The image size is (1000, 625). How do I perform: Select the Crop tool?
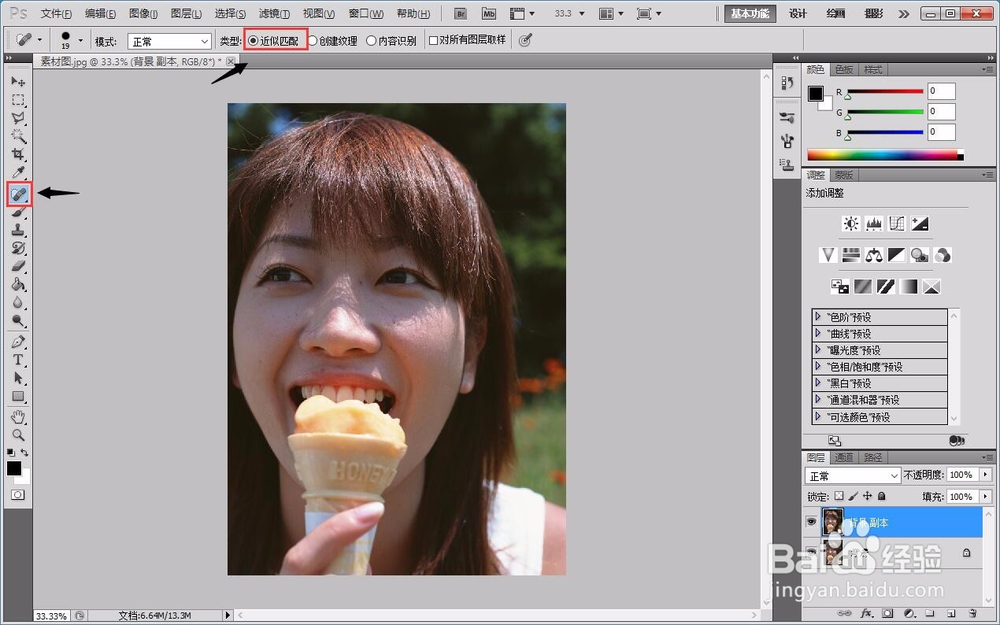point(18,154)
